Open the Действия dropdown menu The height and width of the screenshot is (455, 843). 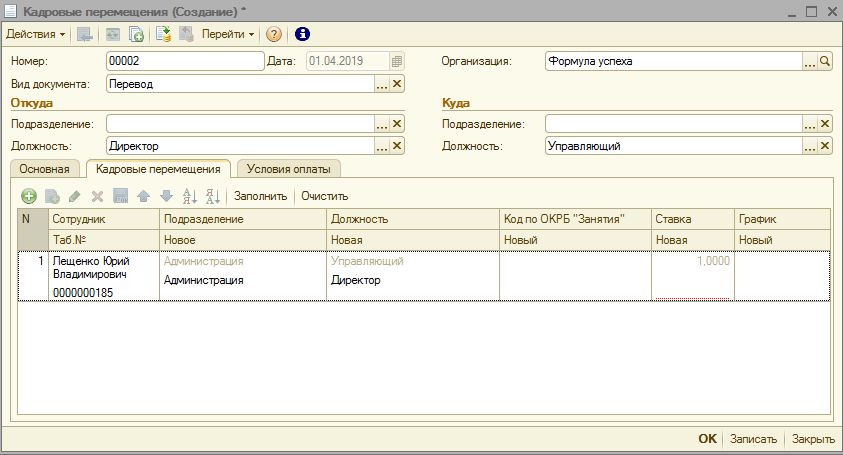[36, 34]
